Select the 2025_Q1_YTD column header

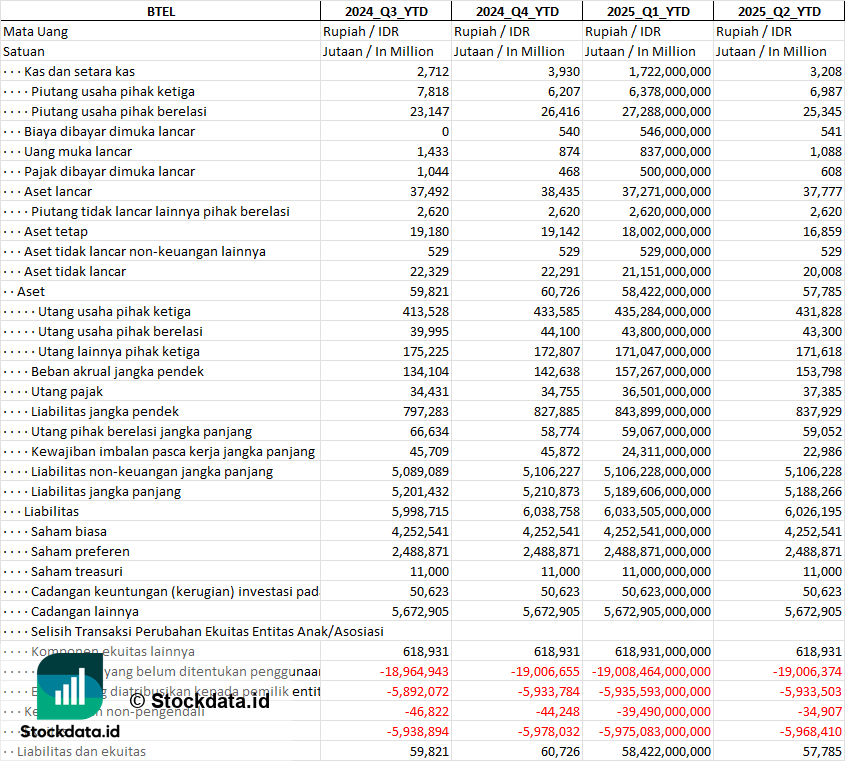click(x=647, y=11)
